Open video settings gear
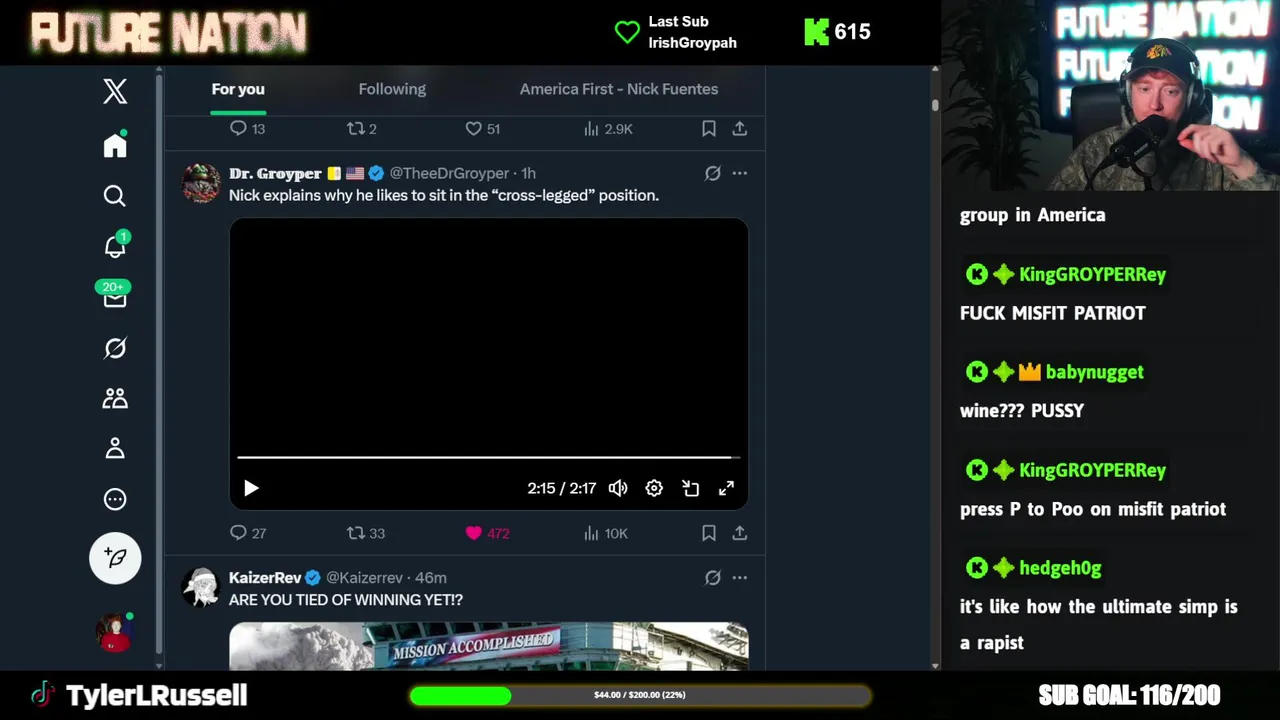This screenshot has height=720, width=1280. 654,488
